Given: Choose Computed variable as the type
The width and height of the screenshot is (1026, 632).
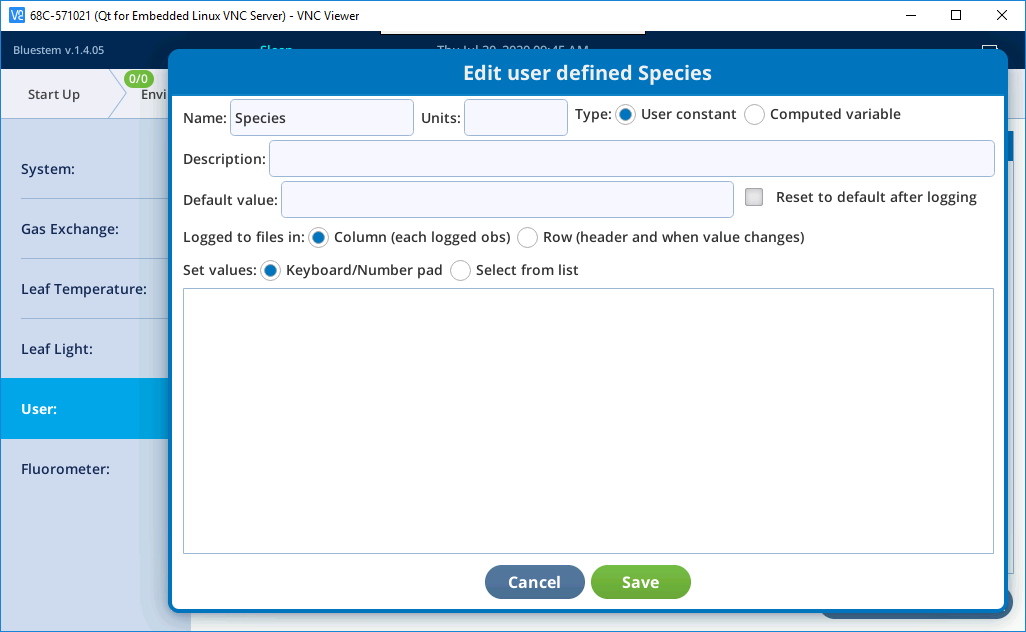Looking at the screenshot, I should (x=754, y=115).
